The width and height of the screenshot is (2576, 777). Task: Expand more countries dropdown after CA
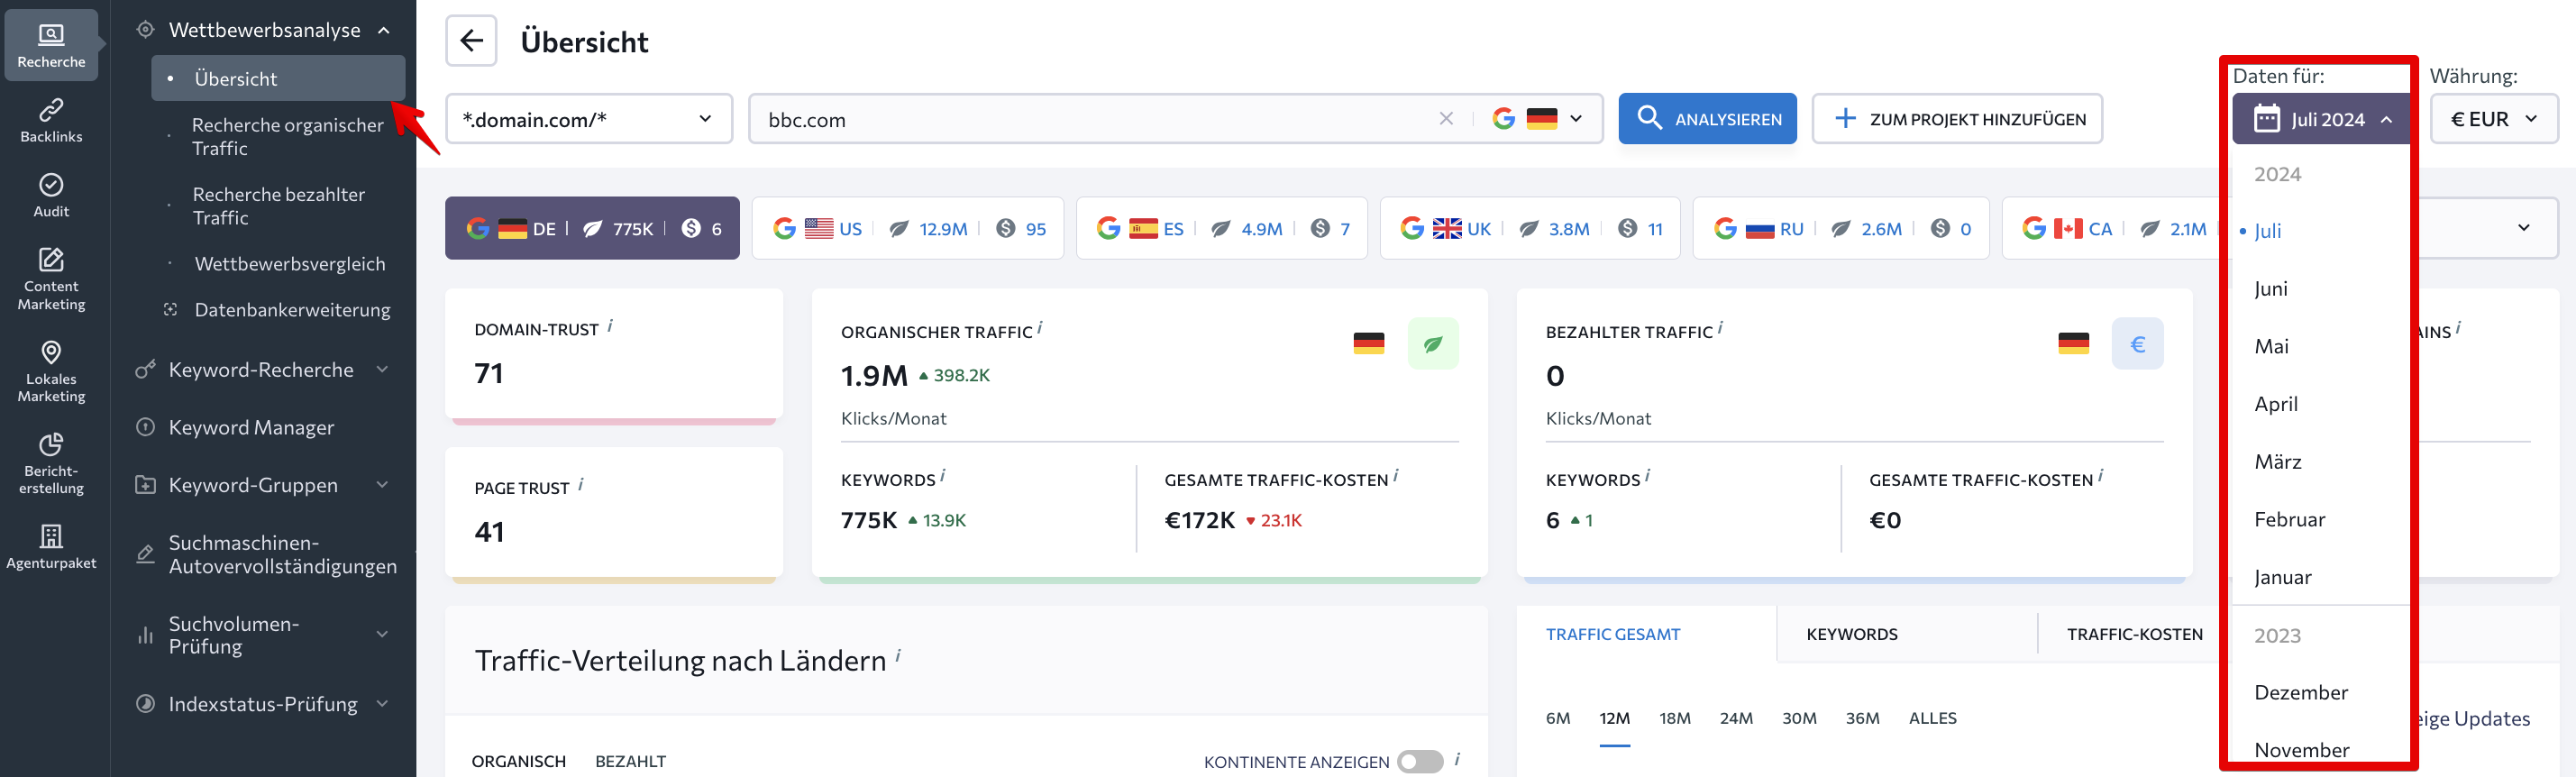point(2523,228)
